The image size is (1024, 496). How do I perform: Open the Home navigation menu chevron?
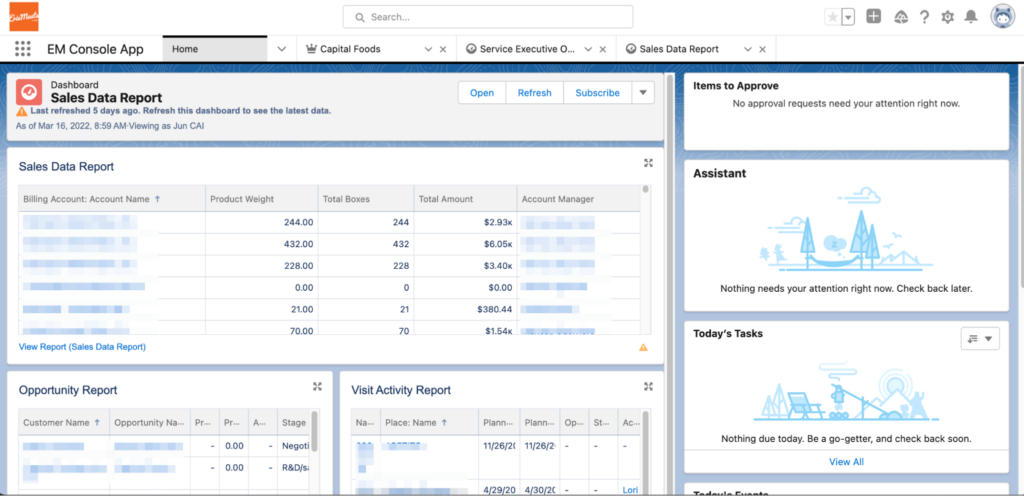(x=282, y=49)
